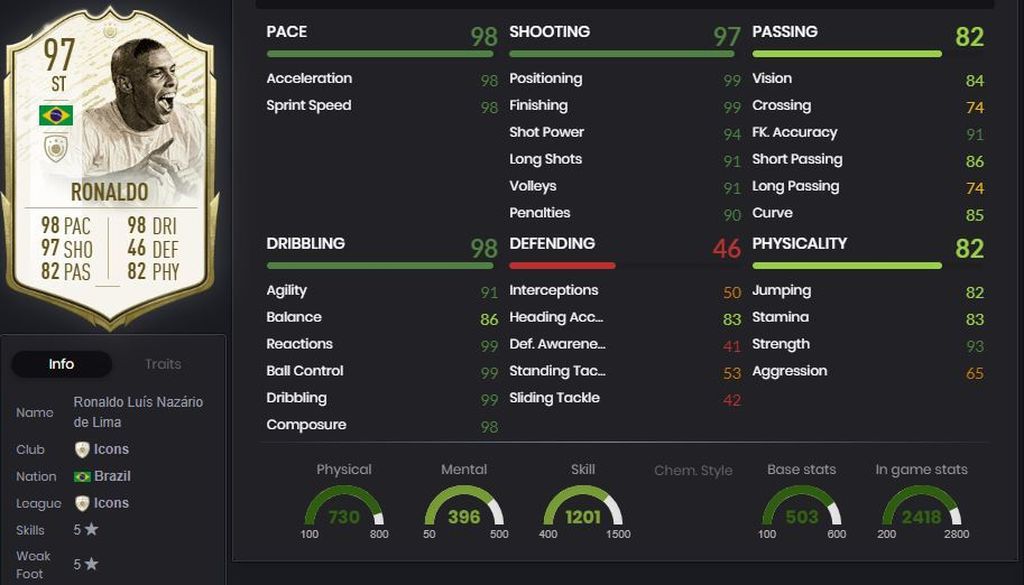
Task: Select the Info tab
Action: click(x=61, y=364)
